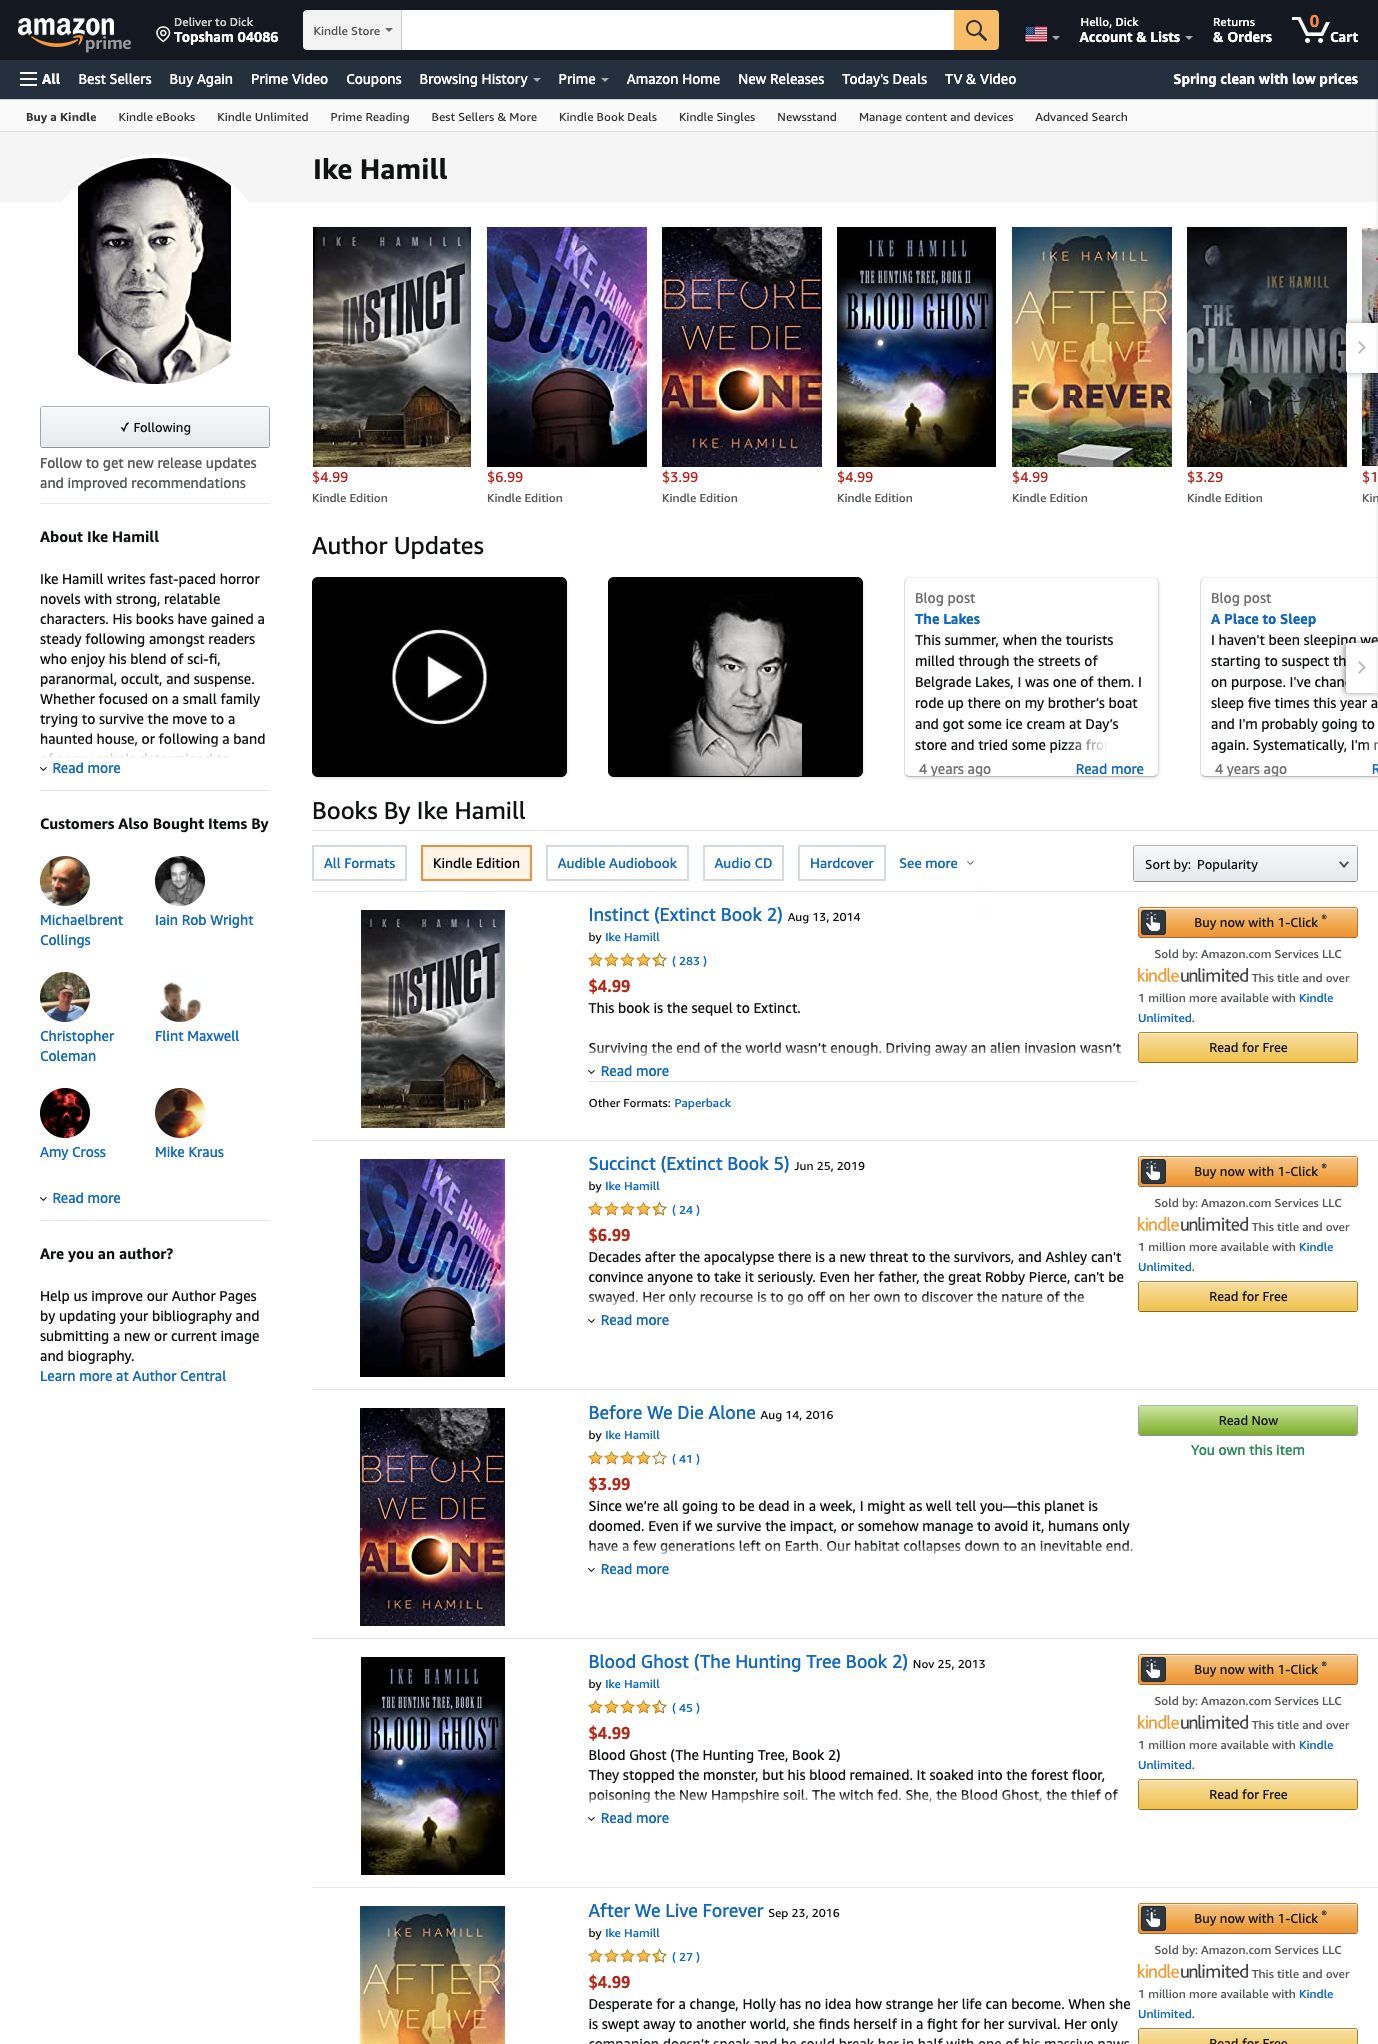Open the All hamburger menu
This screenshot has width=1378, height=2044.
[x=40, y=79]
